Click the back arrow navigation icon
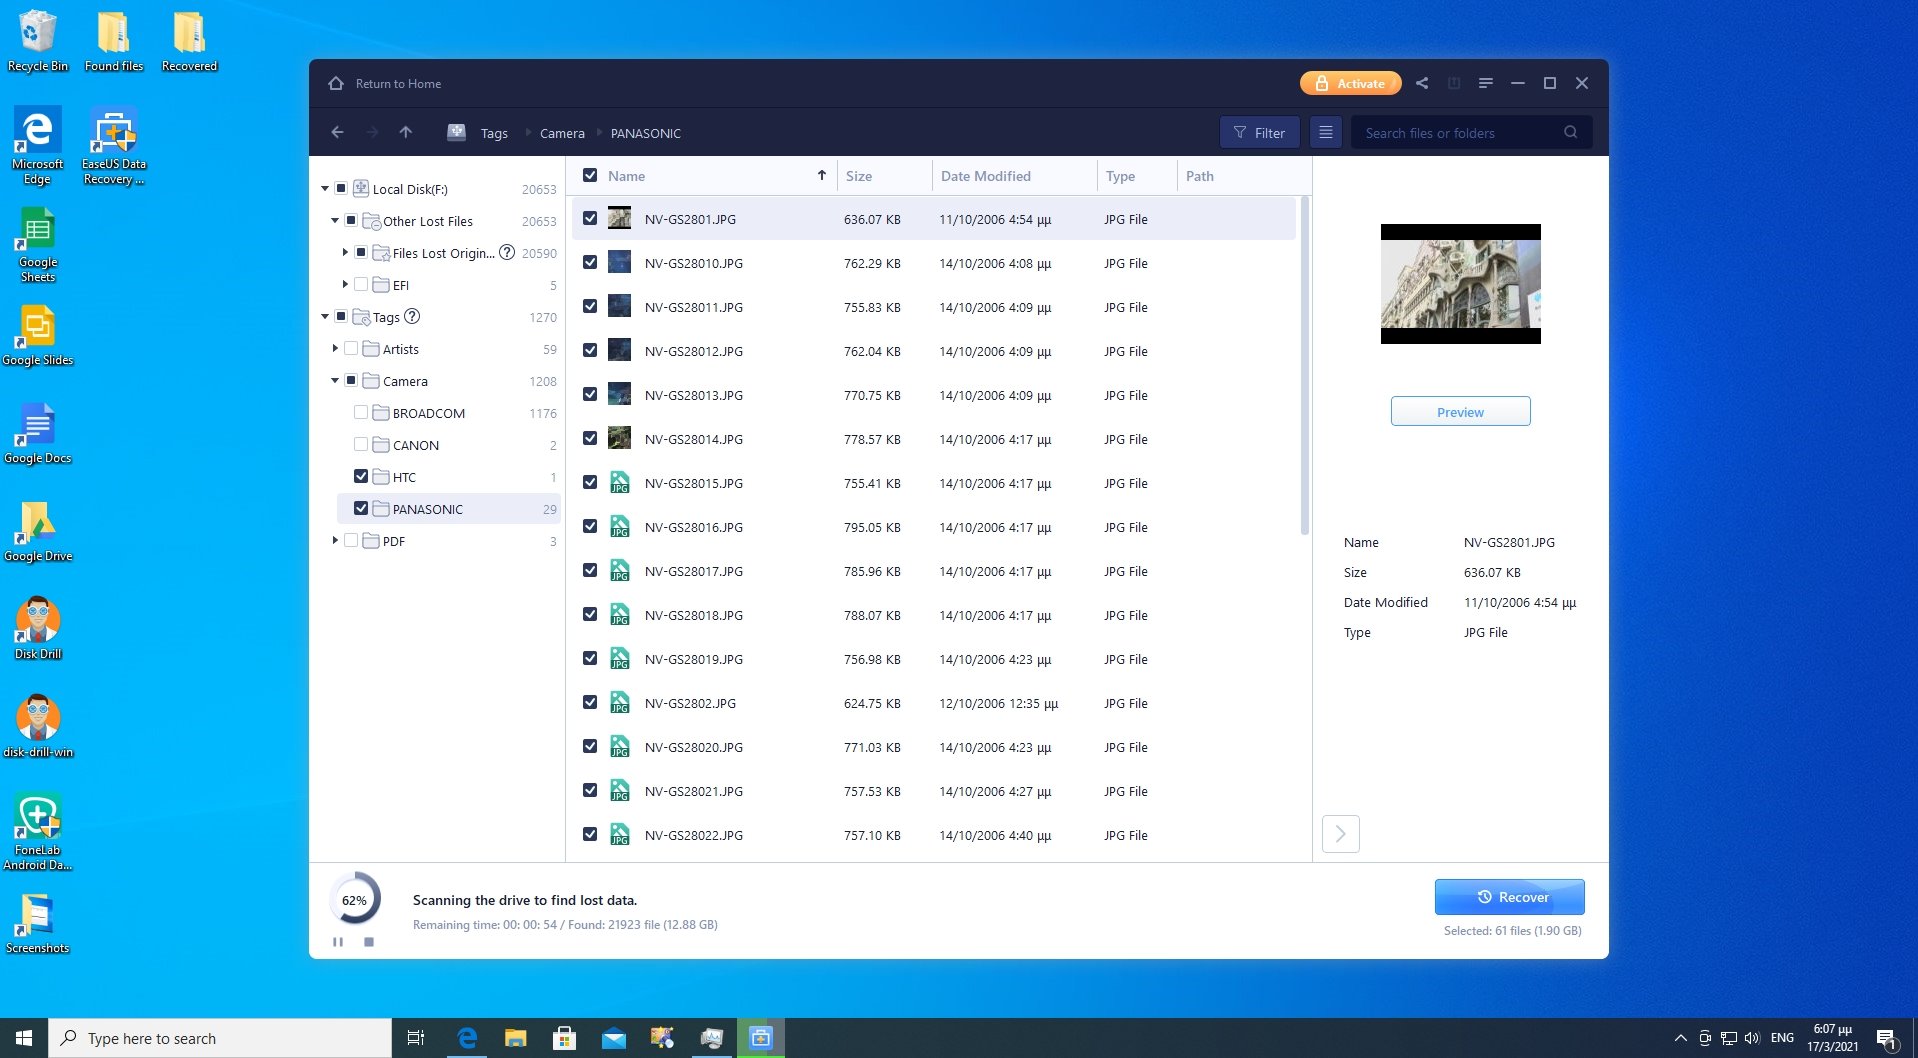Screen dimensions: 1918x1058 pos(337,132)
